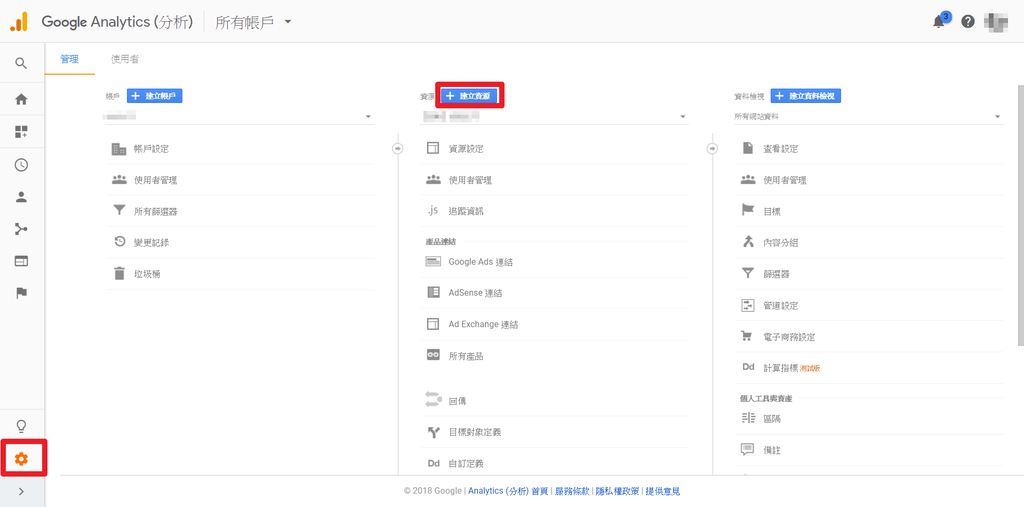Open 所有帳戶 account selector dropdown
Screen dimensions: 1024x507
(x=253, y=22)
